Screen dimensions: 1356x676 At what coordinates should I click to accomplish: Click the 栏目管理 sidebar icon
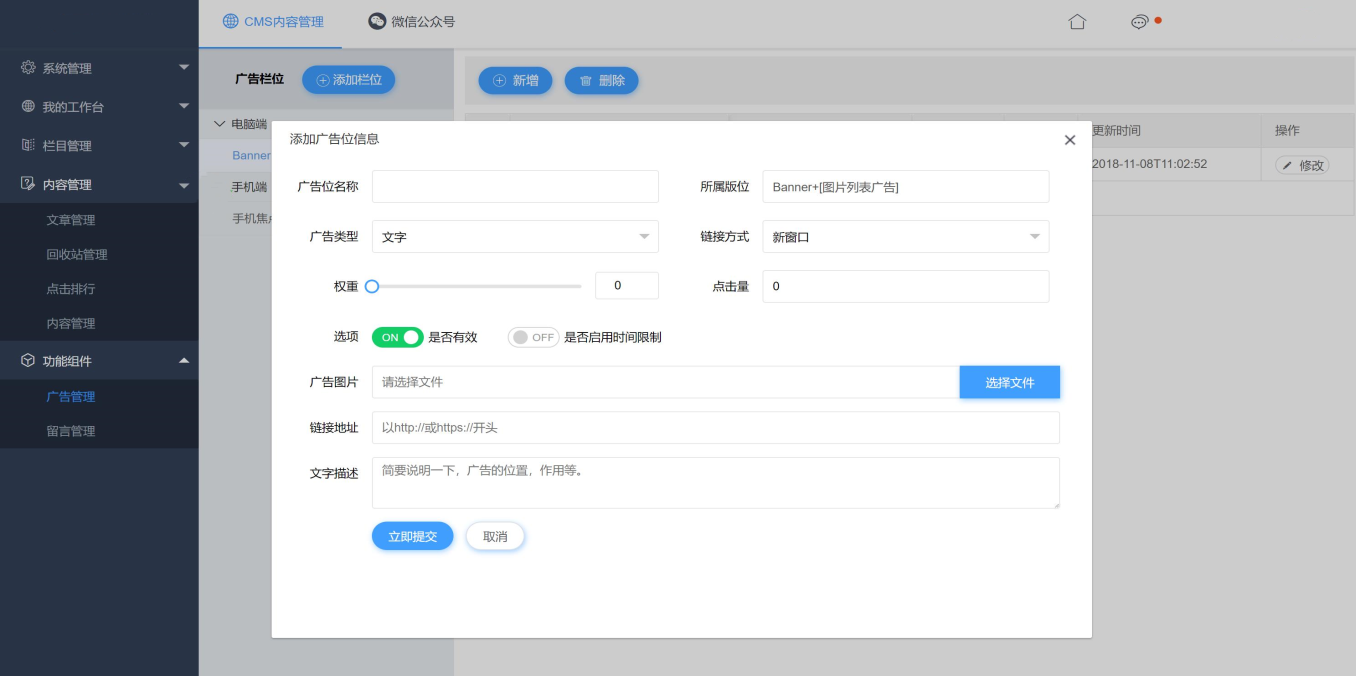28,145
